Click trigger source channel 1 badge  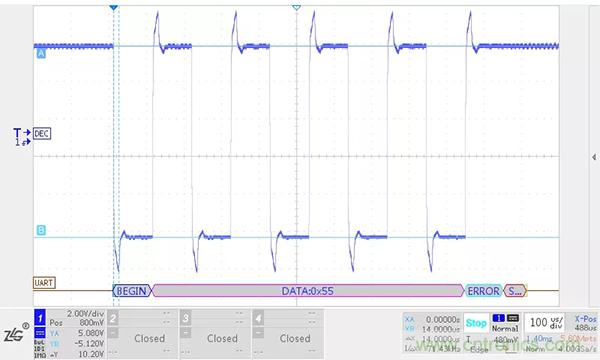(x=498, y=318)
